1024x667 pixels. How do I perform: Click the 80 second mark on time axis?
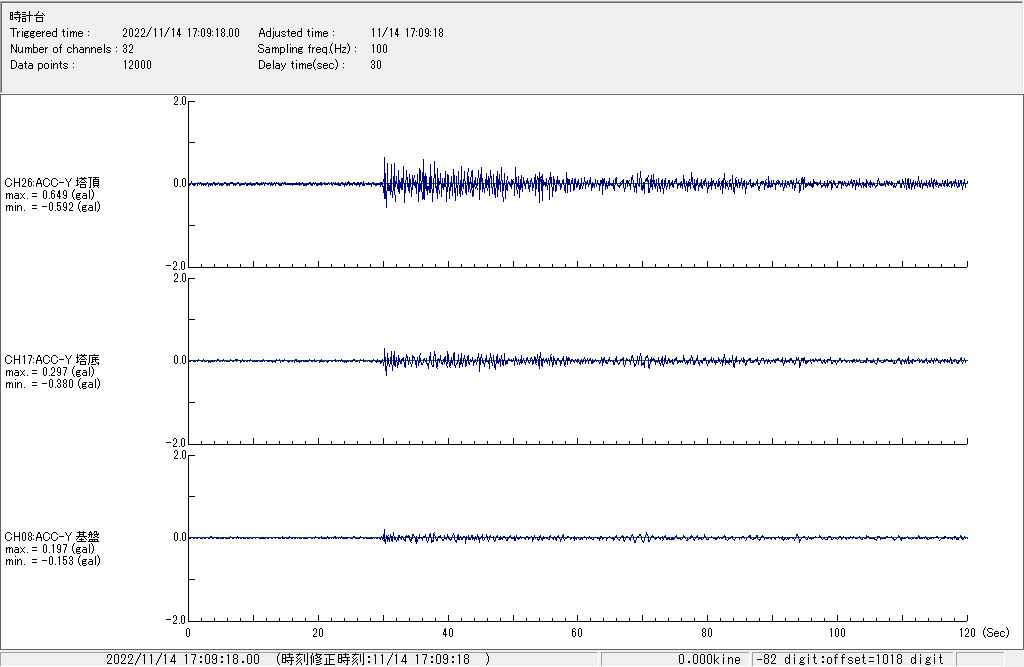coord(707,633)
